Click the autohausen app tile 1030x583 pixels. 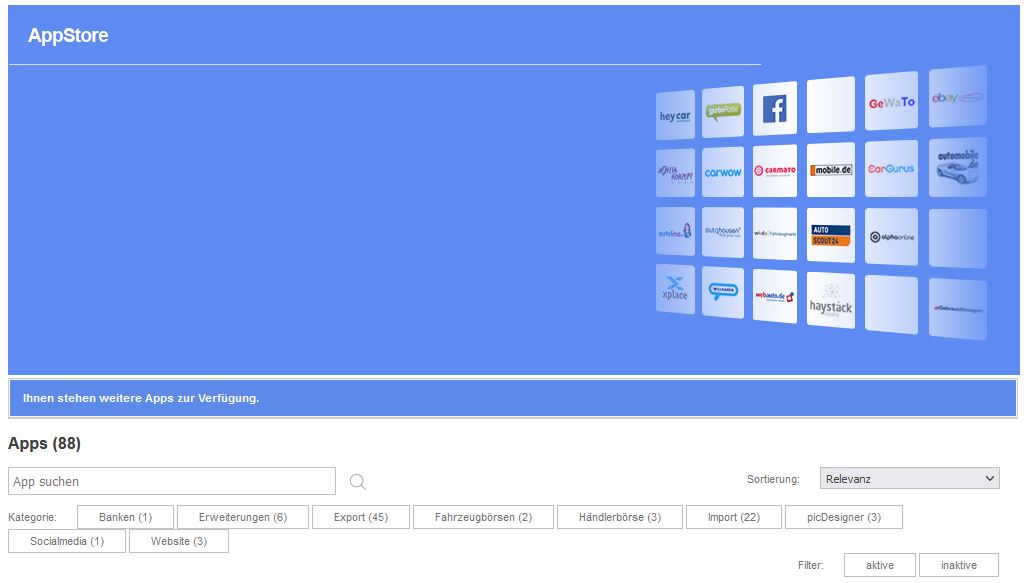[723, 233]
